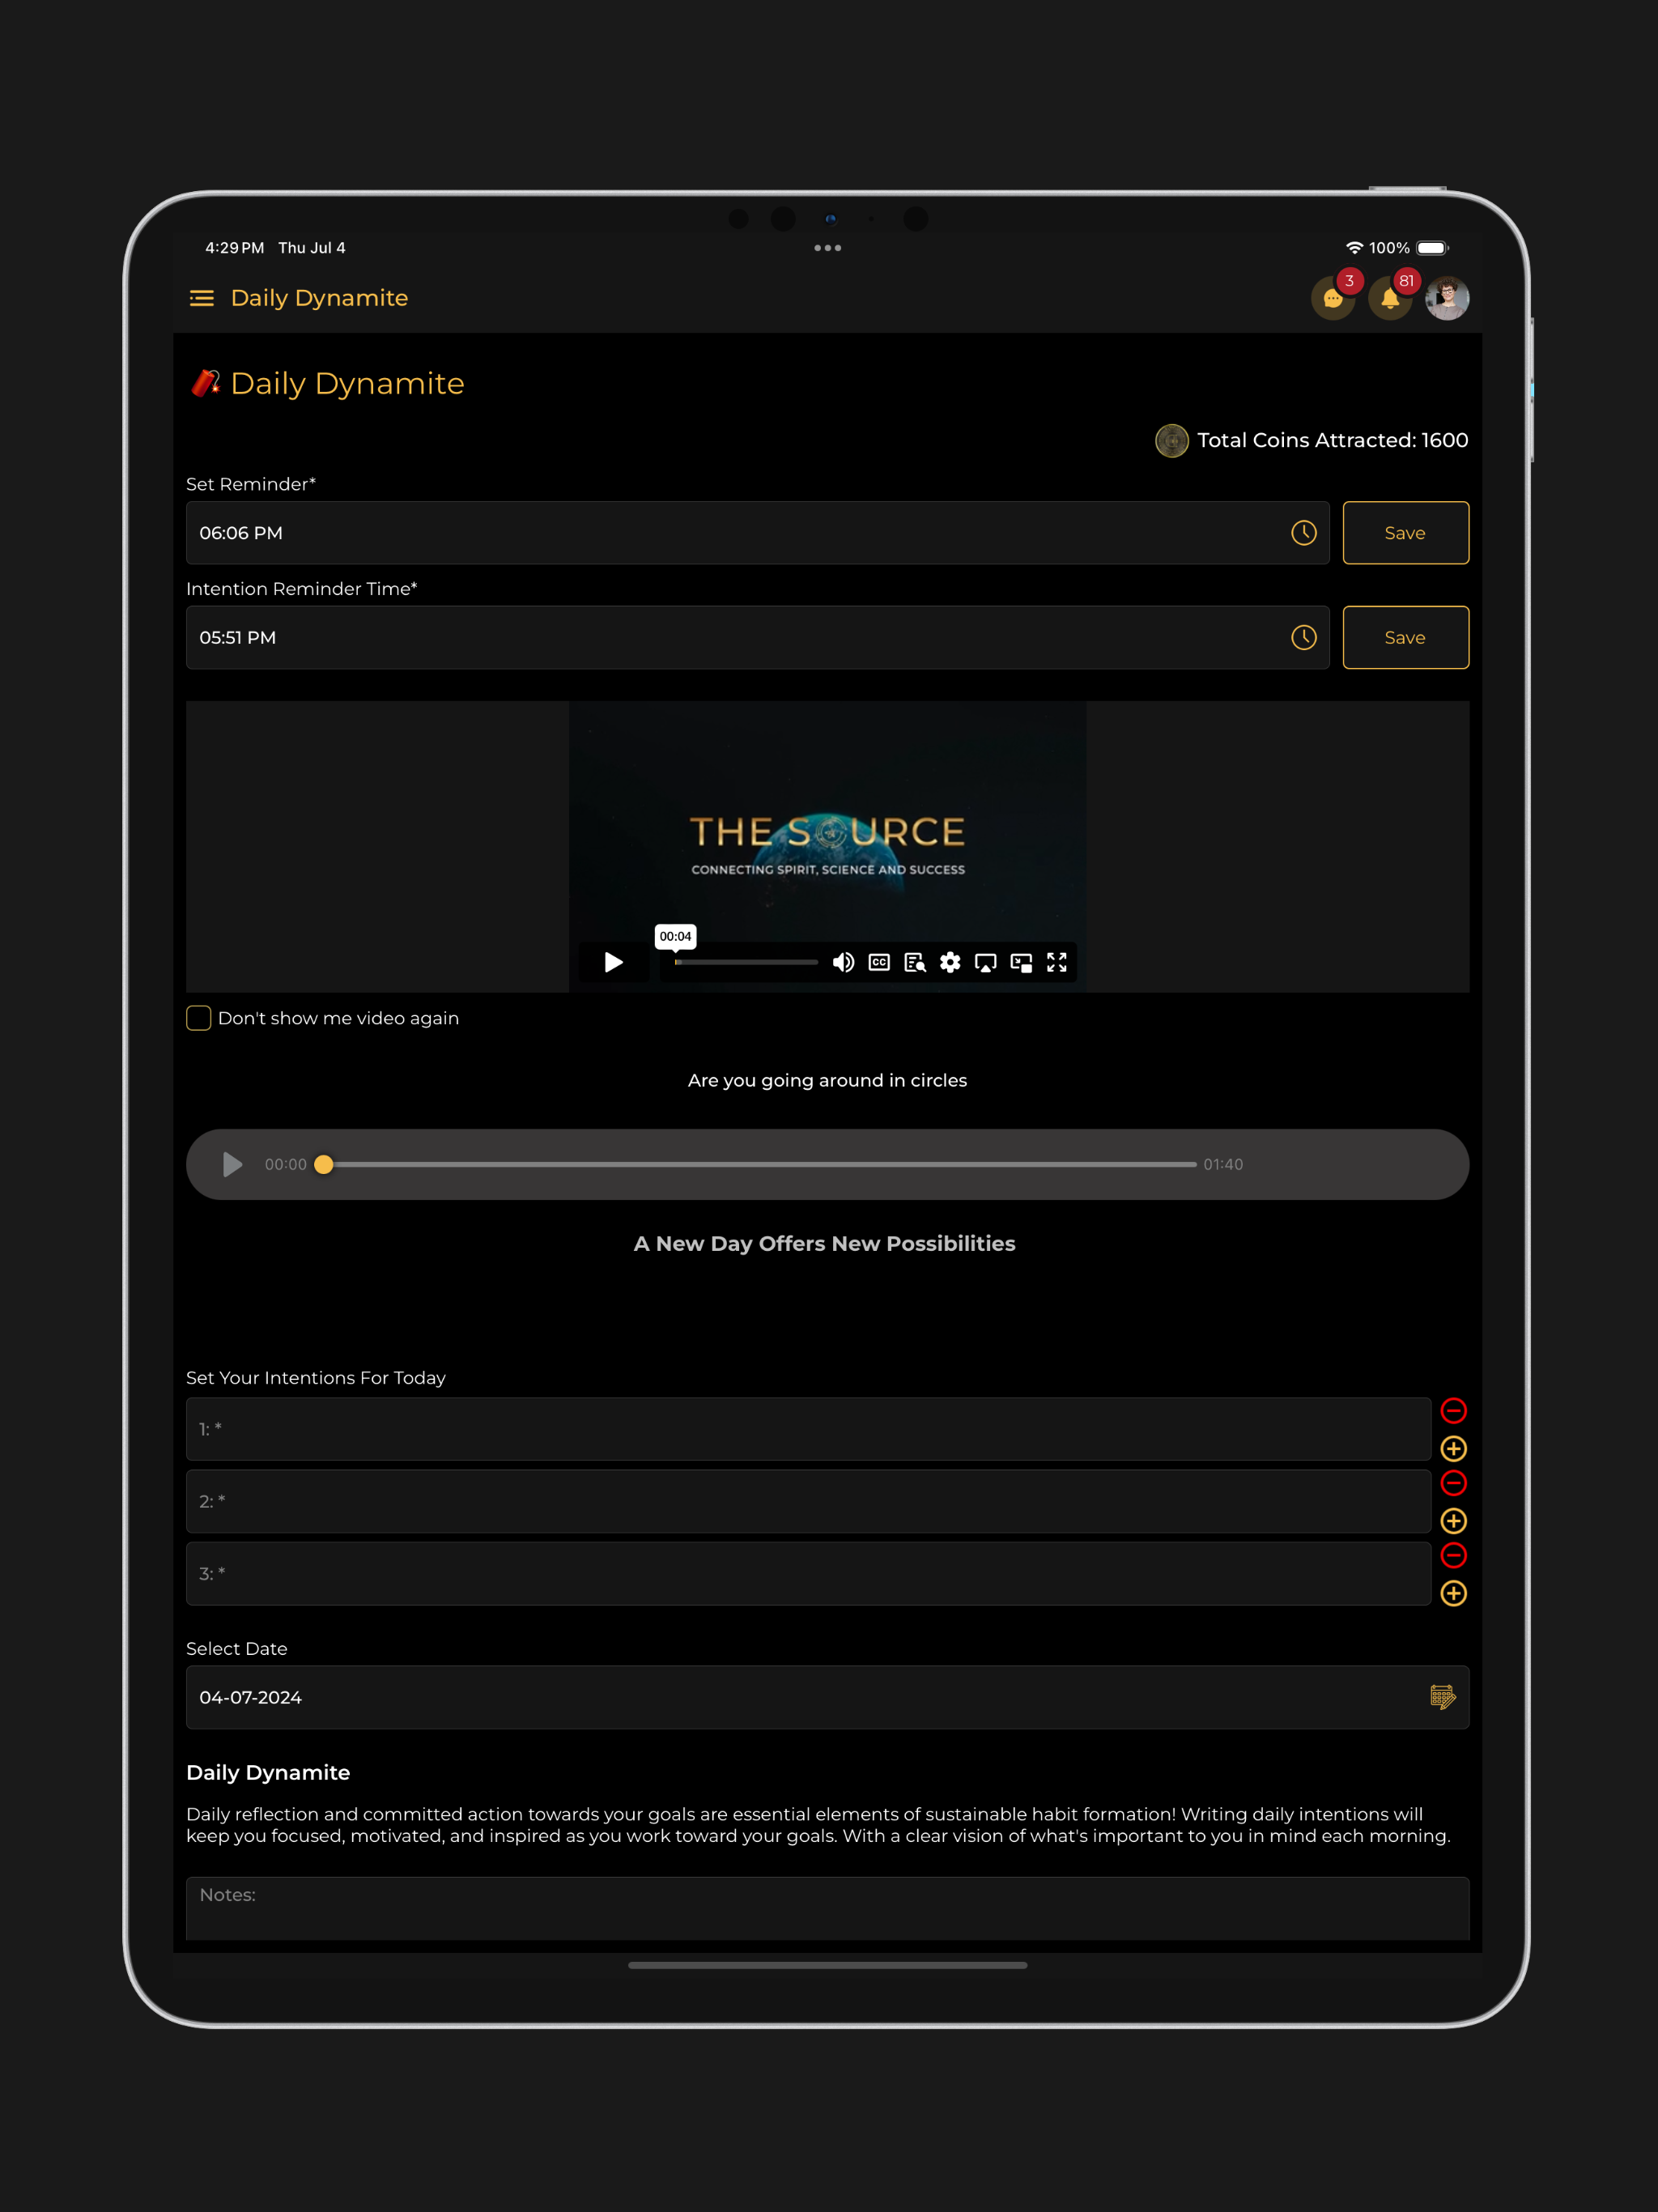Viewport: 1658px width, 2212px height.
Task: Open the hamburger navigation menu
Action: point(202,298)
